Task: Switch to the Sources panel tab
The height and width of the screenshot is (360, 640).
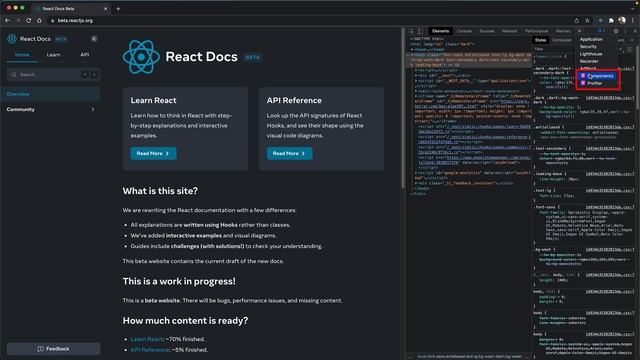Action: tap(487, 31)
